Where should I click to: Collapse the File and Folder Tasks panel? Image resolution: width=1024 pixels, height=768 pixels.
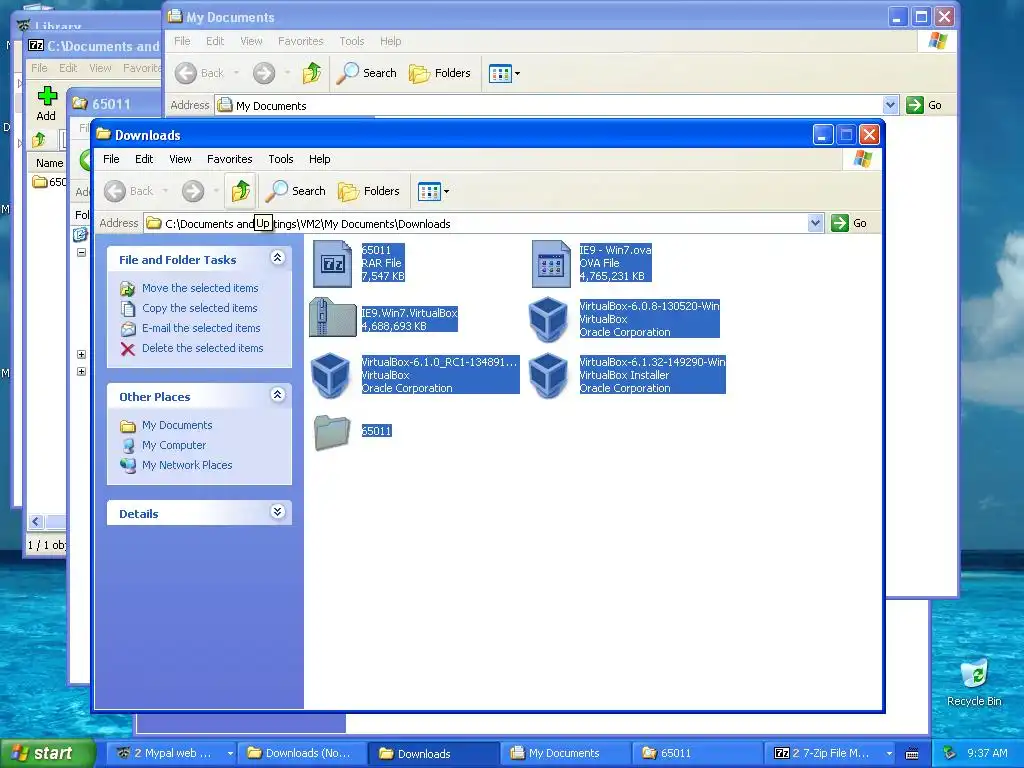point(278,258)
